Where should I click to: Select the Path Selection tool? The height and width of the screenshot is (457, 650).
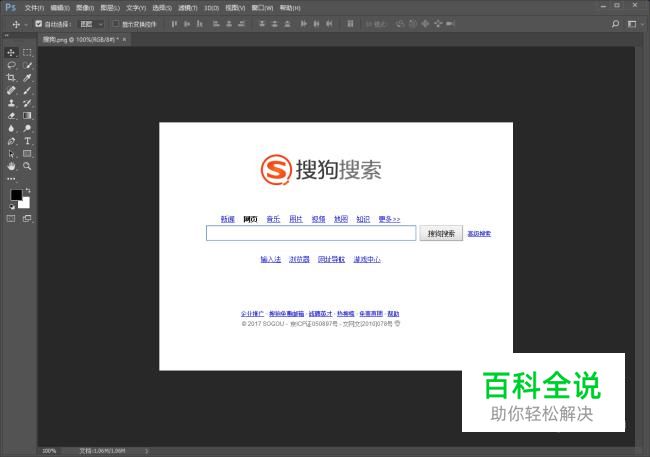tap(11, 153)
